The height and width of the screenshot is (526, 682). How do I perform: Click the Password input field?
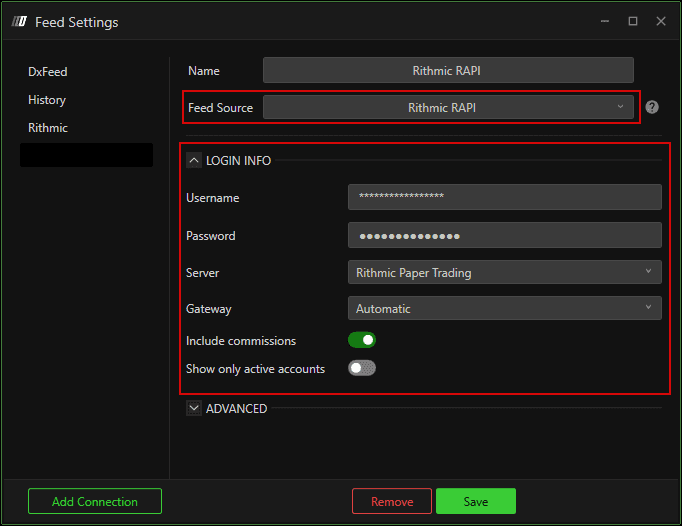pyautogui.click(x=505, y=235)
